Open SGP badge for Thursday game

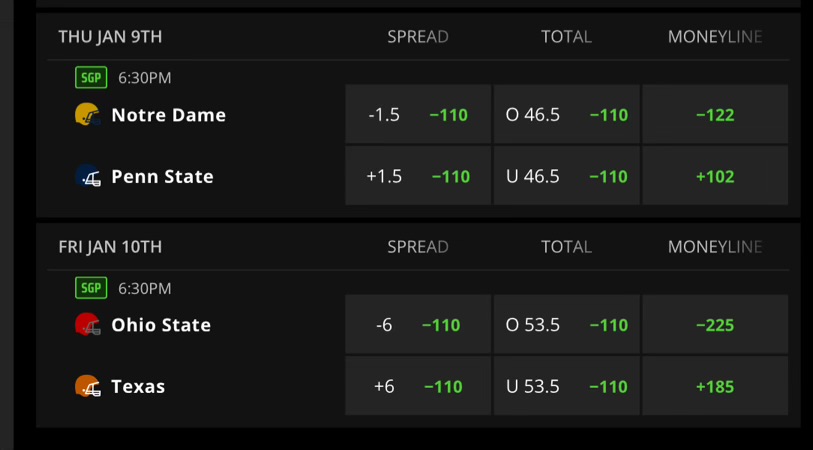pos(91,78)
